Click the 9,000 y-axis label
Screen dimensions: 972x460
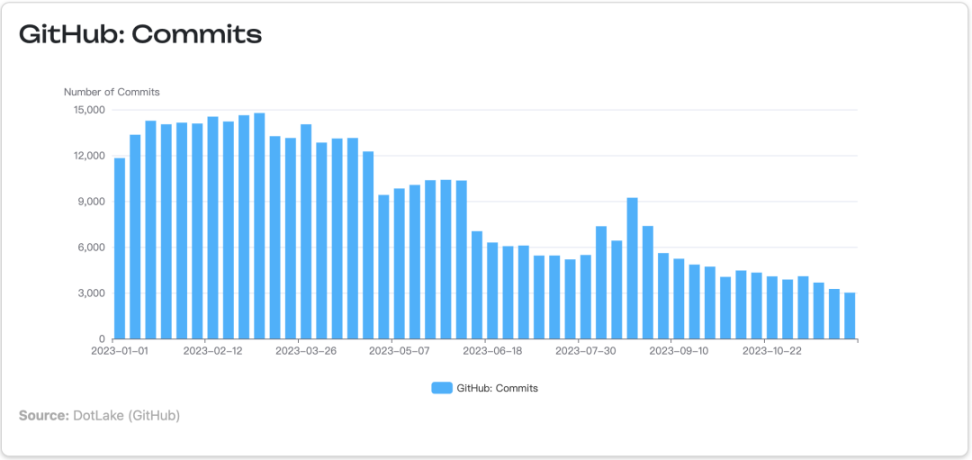click(92, 202)
